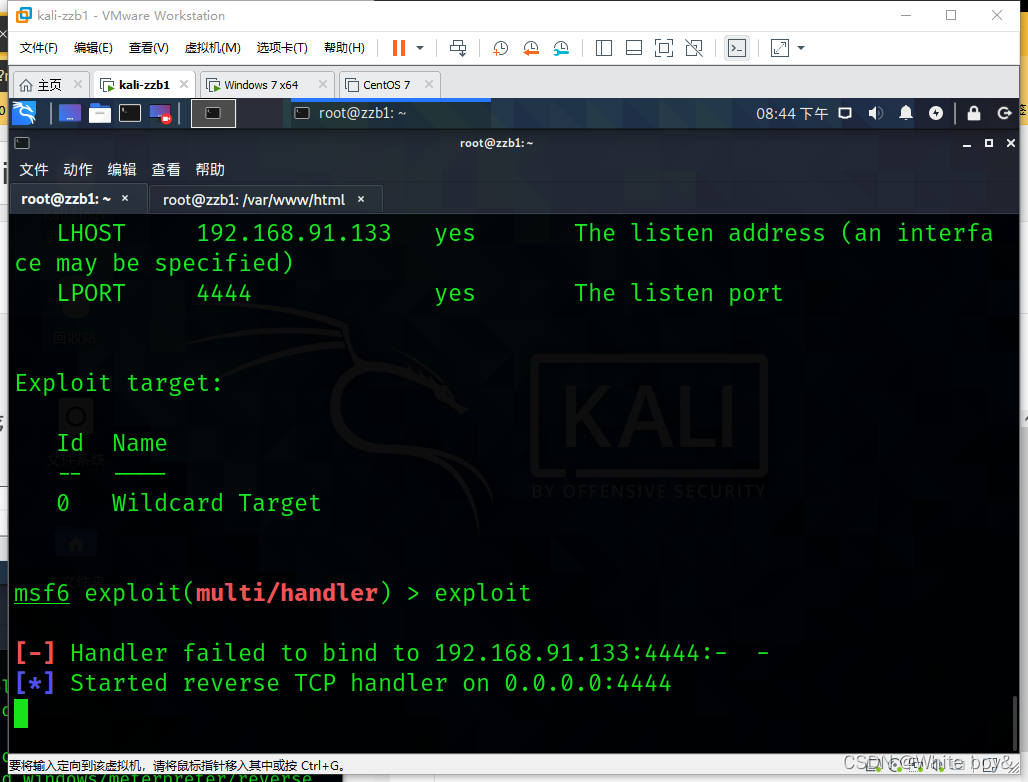Click the Handler failed to bind line

pyautogui.click(x=392, y=653)
